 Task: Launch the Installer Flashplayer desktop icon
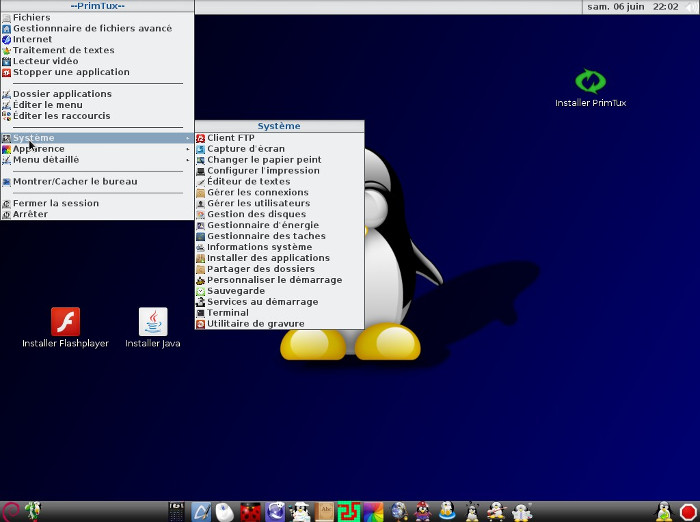pyautogui.click(x=65, y=322)
